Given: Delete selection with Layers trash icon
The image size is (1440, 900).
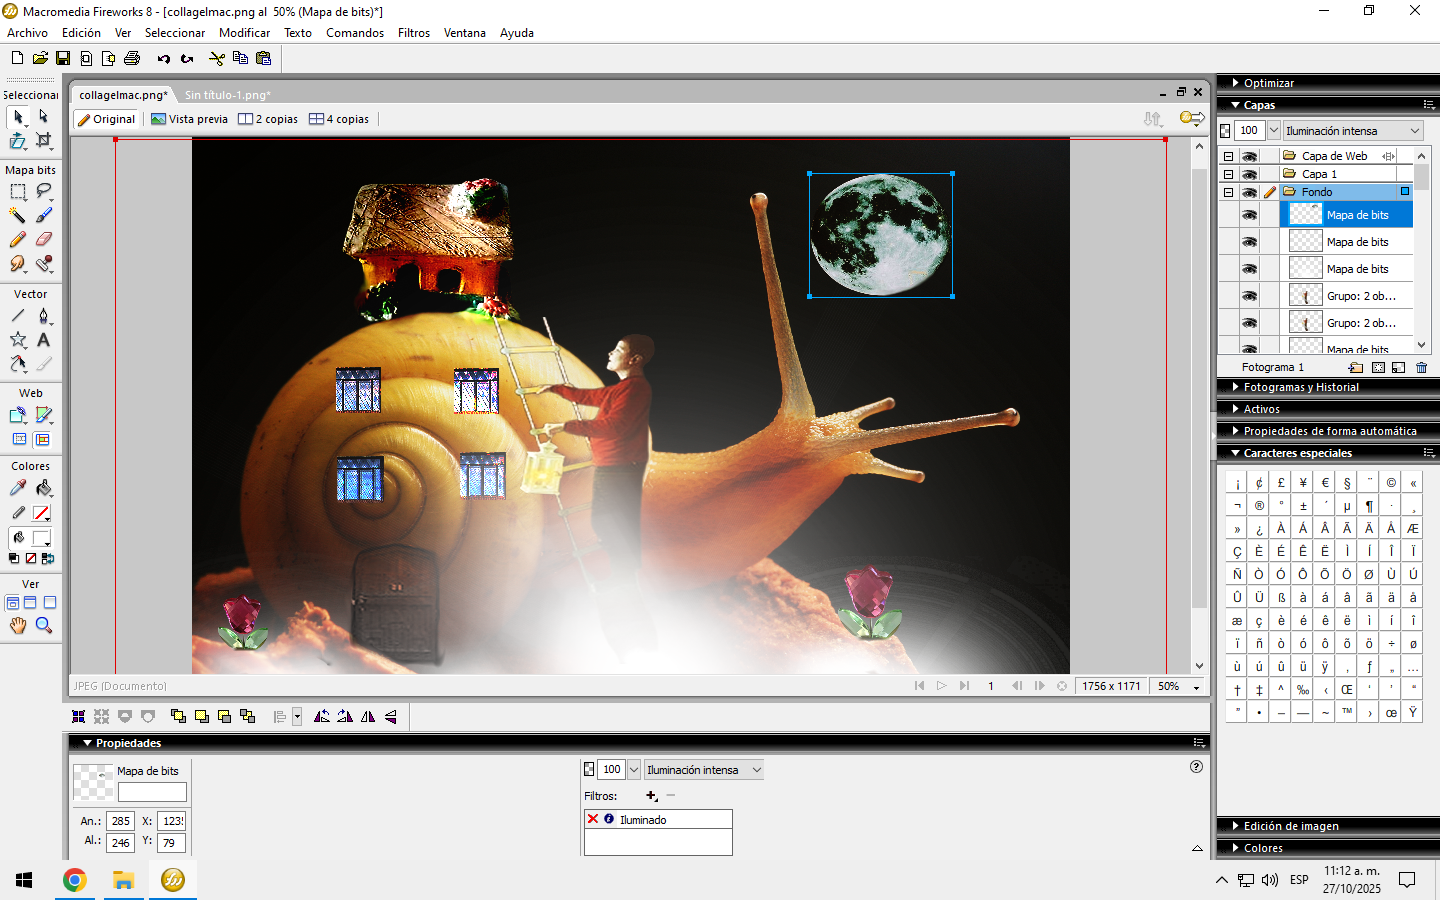Looking at the screenshot, I should 1421,368.
